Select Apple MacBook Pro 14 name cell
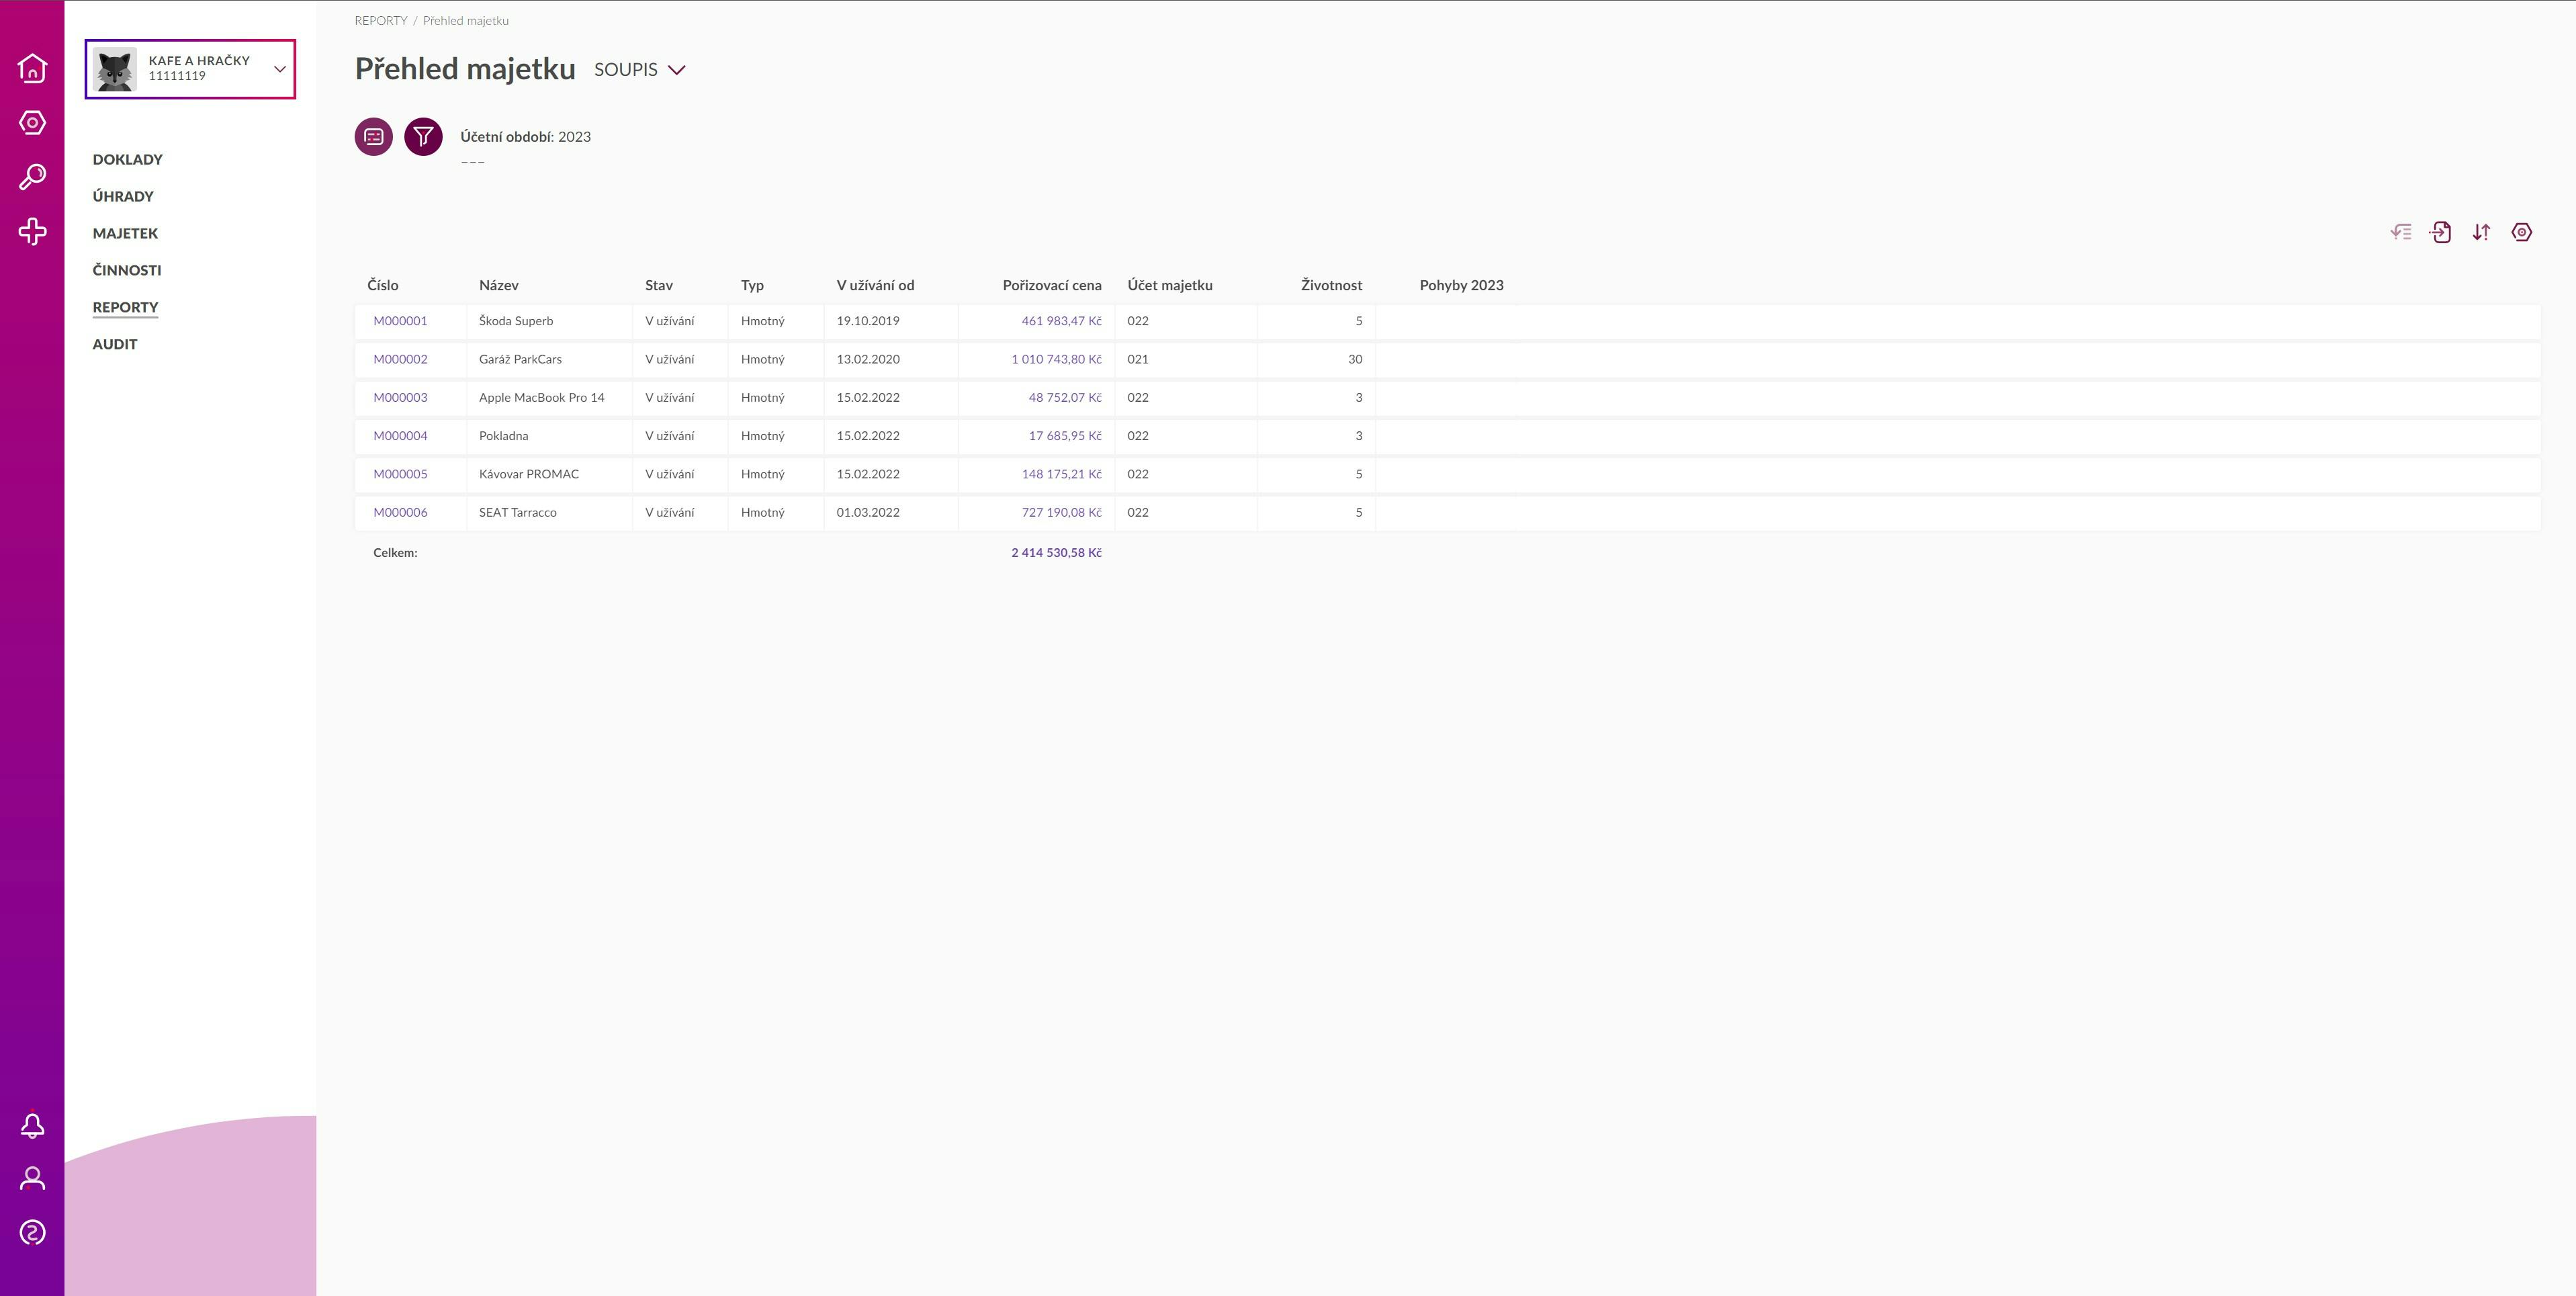The width and height of the screenshot is (2576, 1296). (549, 398)
